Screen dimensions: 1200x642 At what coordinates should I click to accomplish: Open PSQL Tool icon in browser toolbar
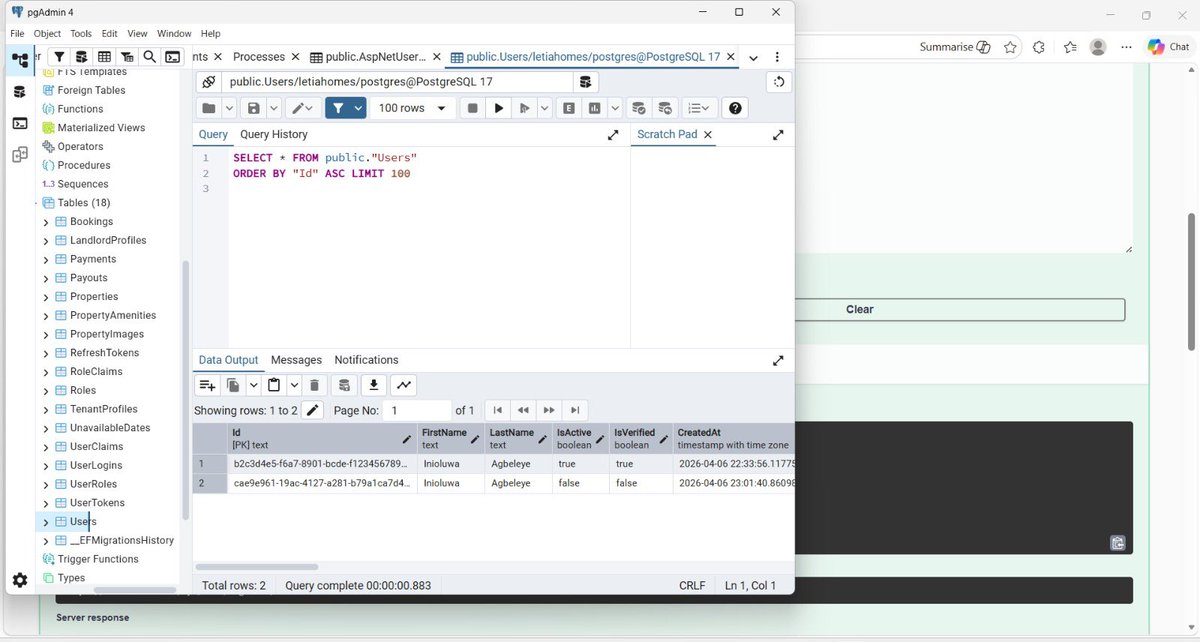[173, 57]
